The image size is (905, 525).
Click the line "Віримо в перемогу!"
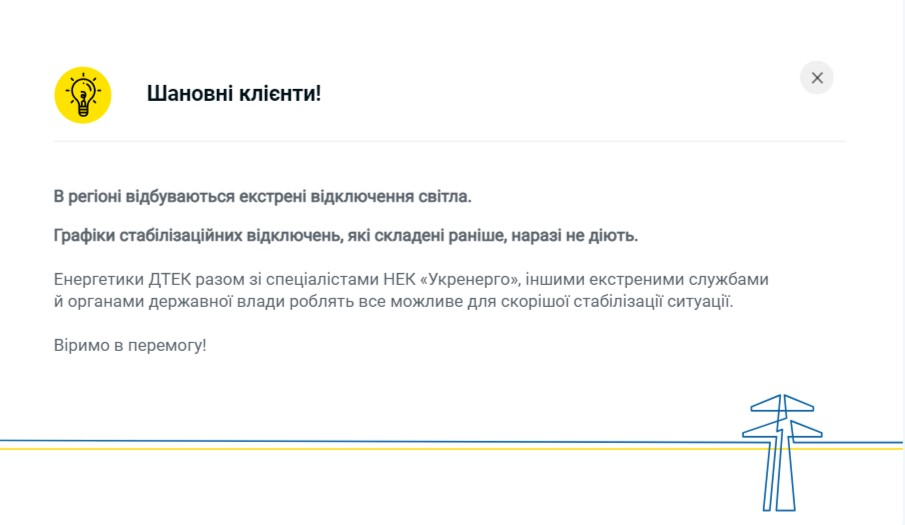130,345
